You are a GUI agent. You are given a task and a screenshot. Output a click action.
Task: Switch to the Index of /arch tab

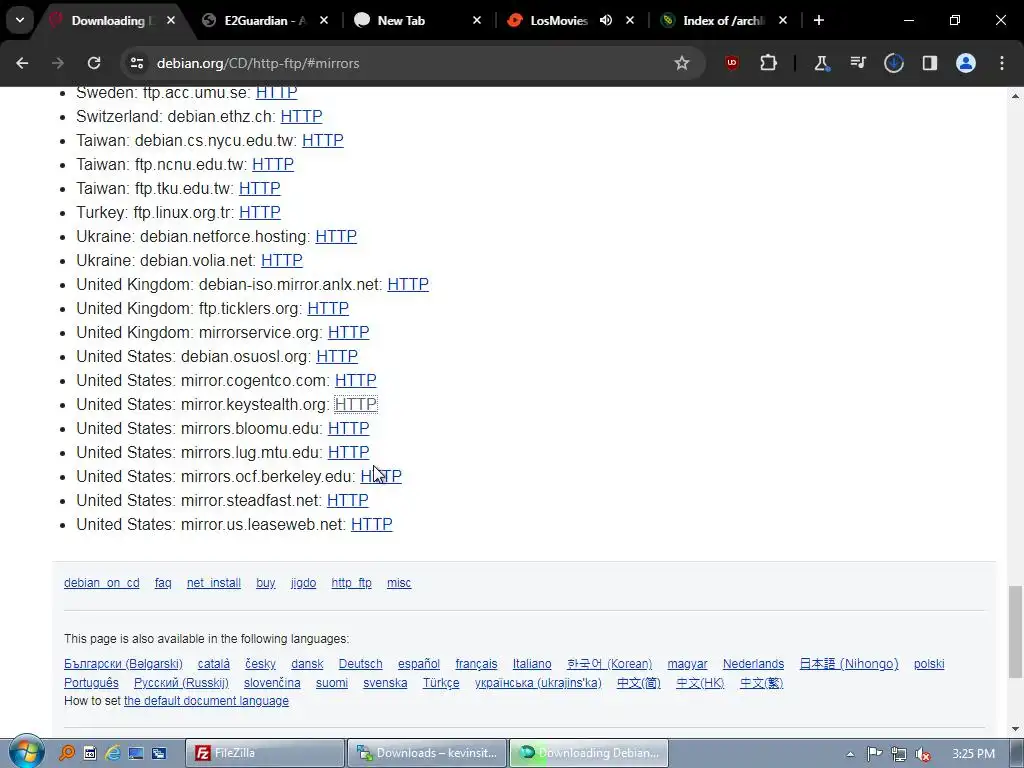click(723, 20)
